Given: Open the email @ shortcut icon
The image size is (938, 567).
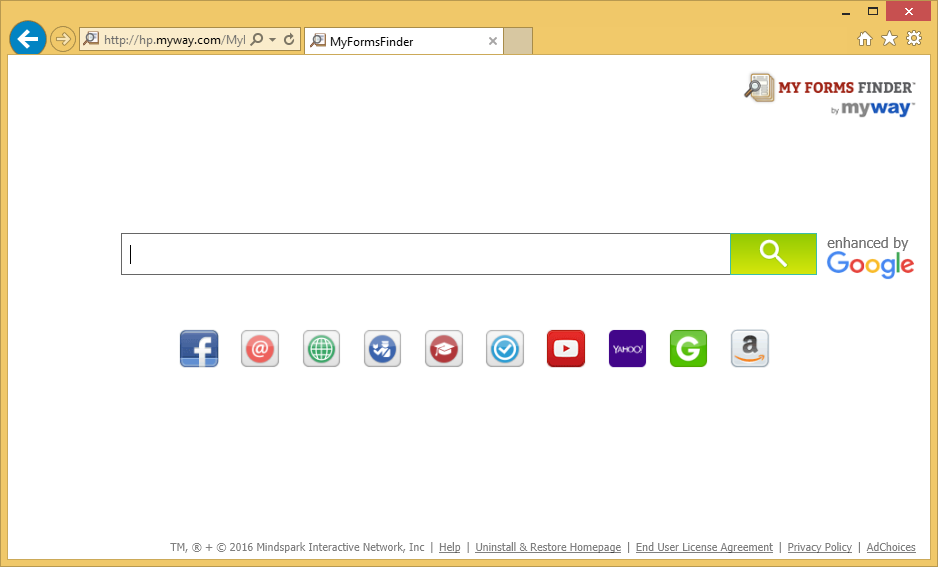Looking at the screenshot, I should tap(260, 348).
